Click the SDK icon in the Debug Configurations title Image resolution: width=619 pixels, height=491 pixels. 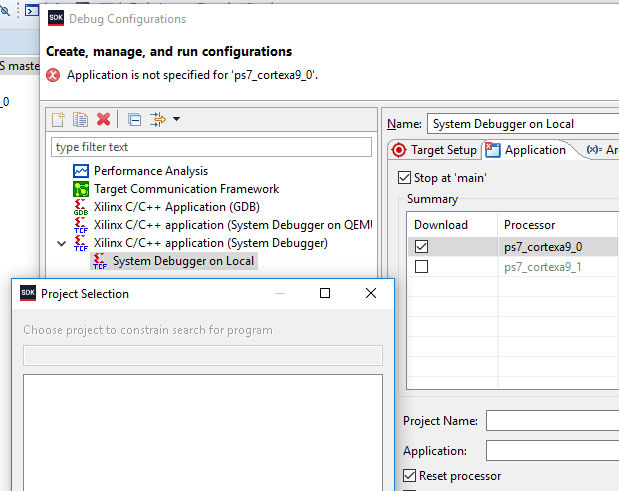pyautogui.click(x=56, y=18)
